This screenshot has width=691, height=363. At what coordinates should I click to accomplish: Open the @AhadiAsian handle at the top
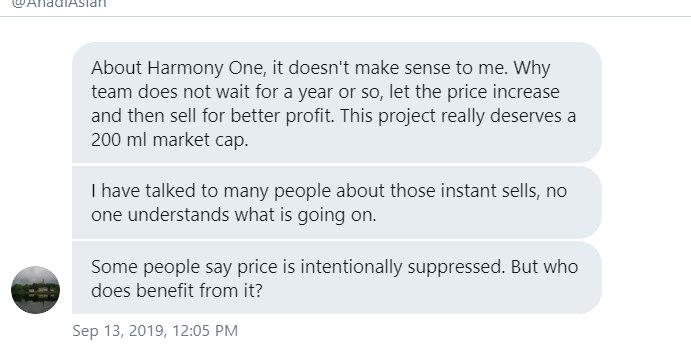tap(59, 4)
